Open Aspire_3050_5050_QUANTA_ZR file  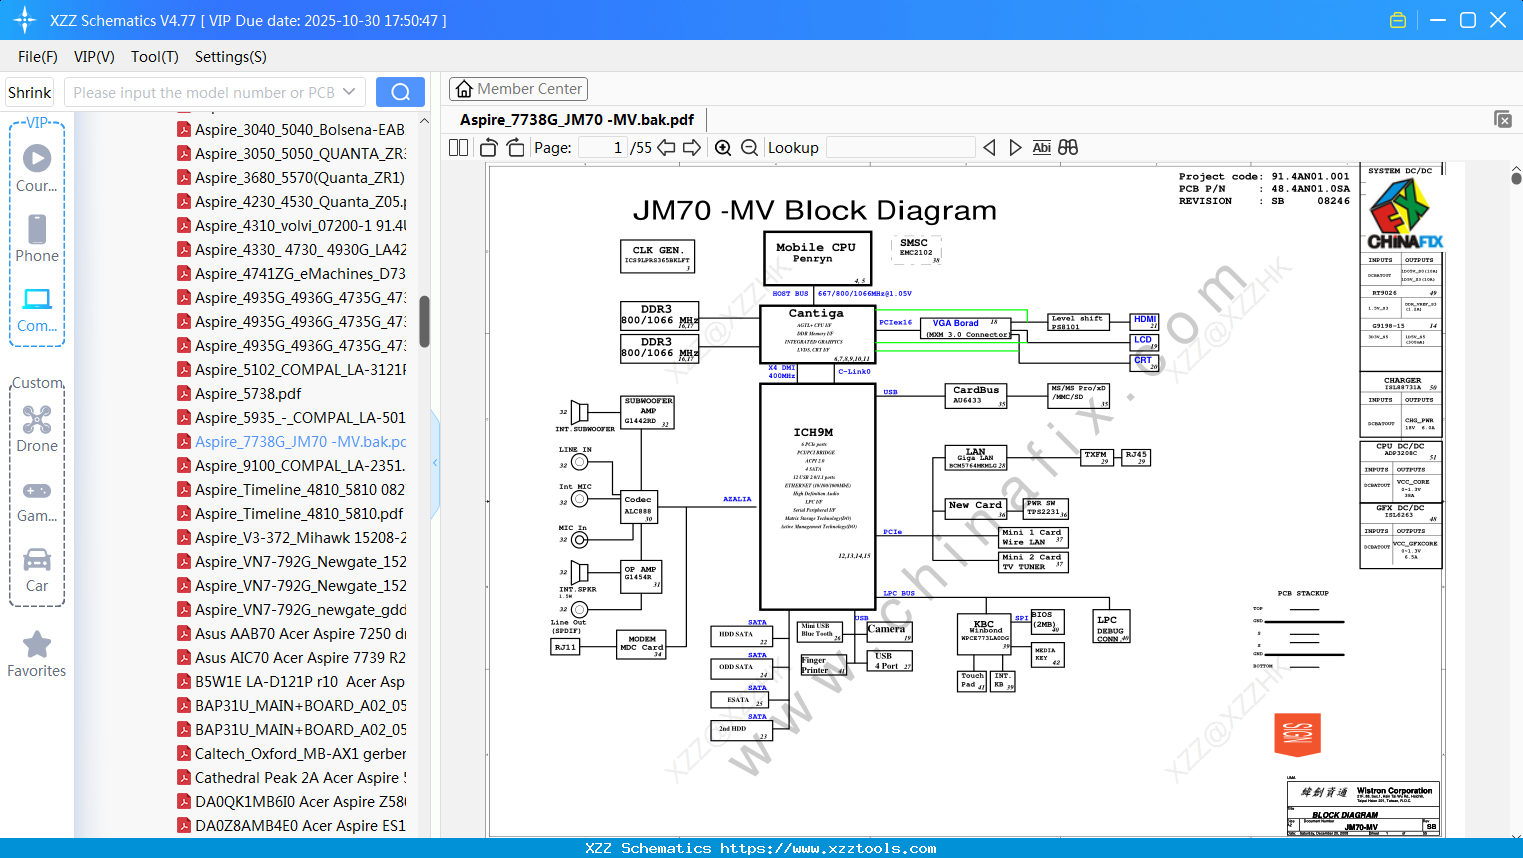[x=300, y=154]
